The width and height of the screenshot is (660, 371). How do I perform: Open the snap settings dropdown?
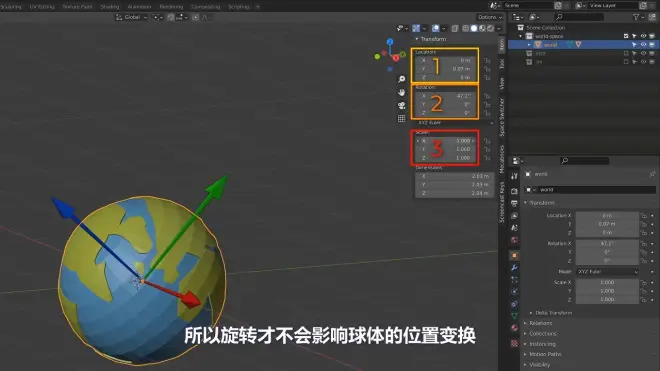[x=182, y=17]
